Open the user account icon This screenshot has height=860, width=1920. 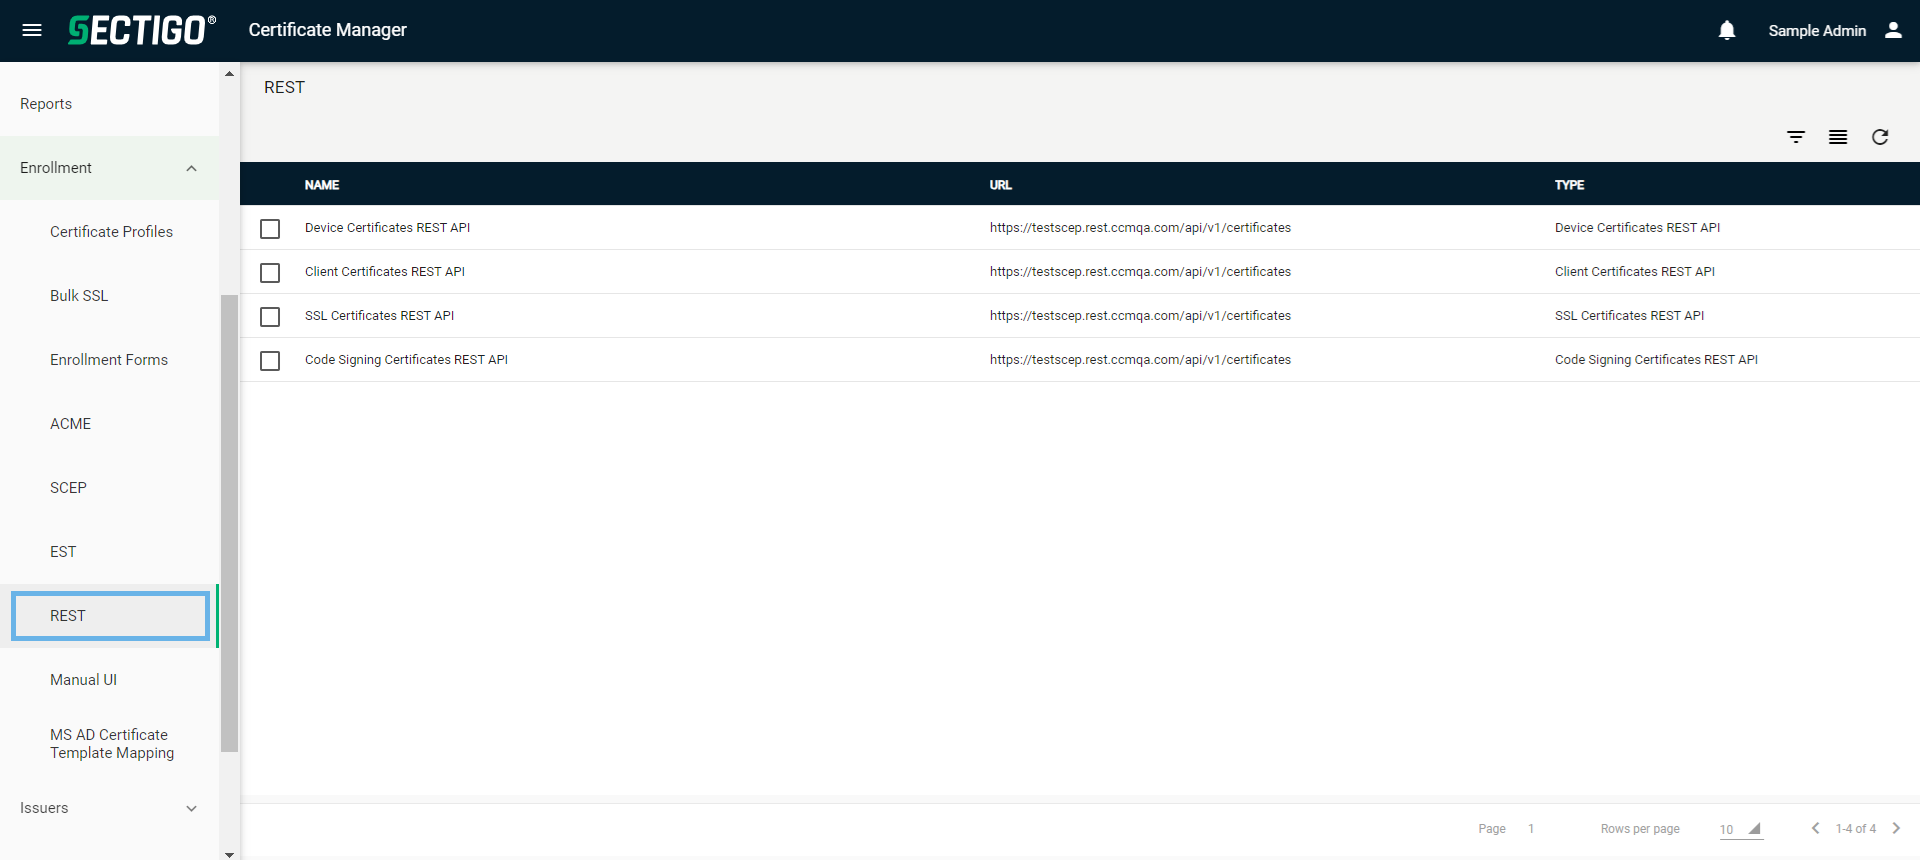[x=1893, y=30]
